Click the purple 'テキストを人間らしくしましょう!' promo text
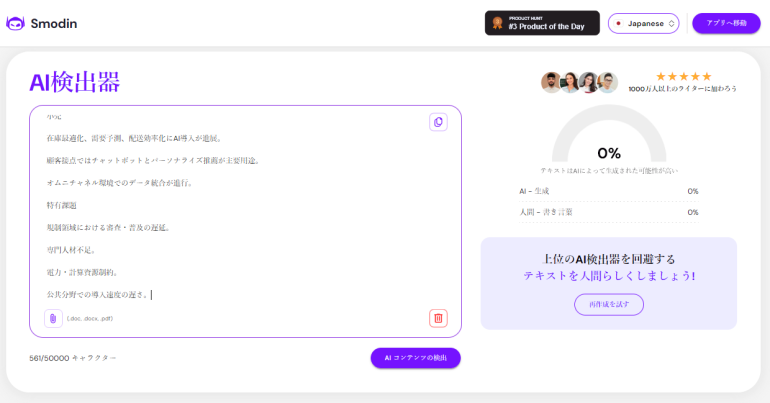Viewport: 770px width, 403px height. (609, 276)
